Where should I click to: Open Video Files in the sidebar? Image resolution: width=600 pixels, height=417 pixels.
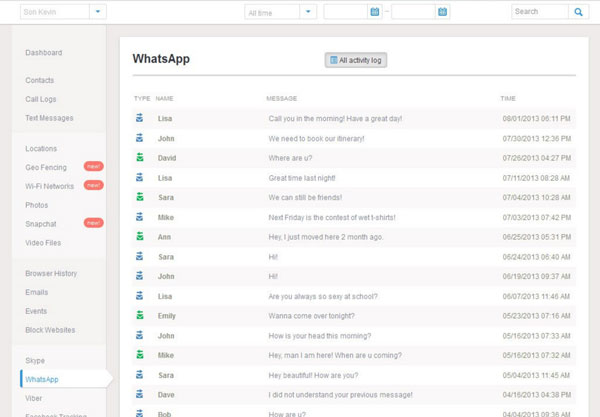coord(43,243)
